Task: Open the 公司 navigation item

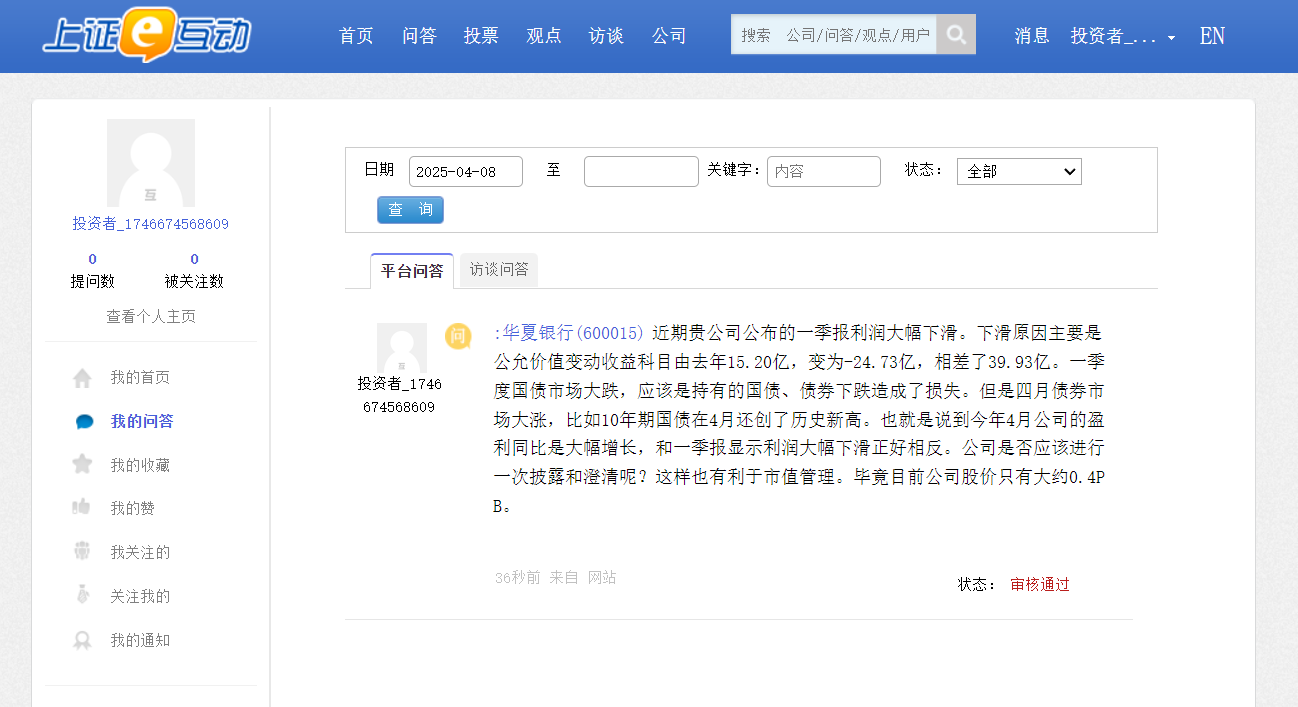Action: pos(669,35)
